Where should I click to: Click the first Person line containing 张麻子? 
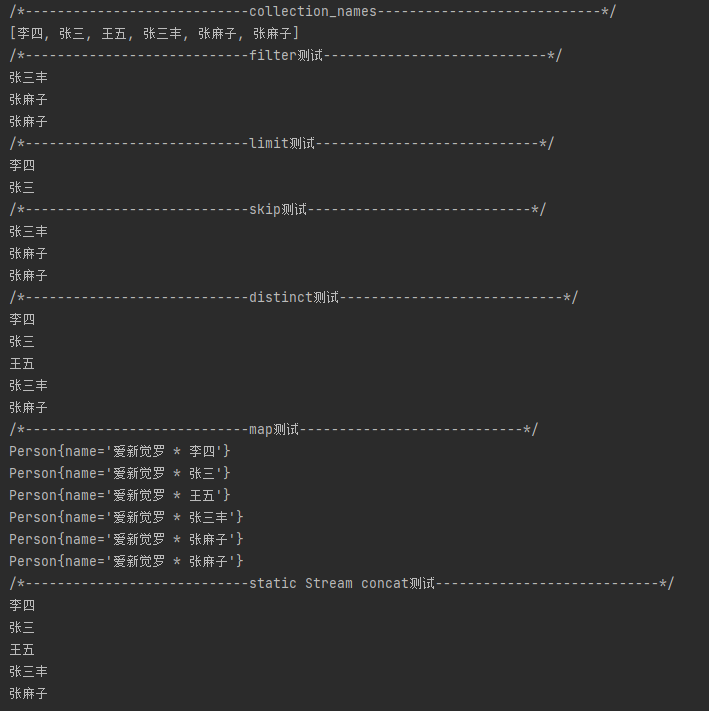pyautogui.click(x=126, y=540)
